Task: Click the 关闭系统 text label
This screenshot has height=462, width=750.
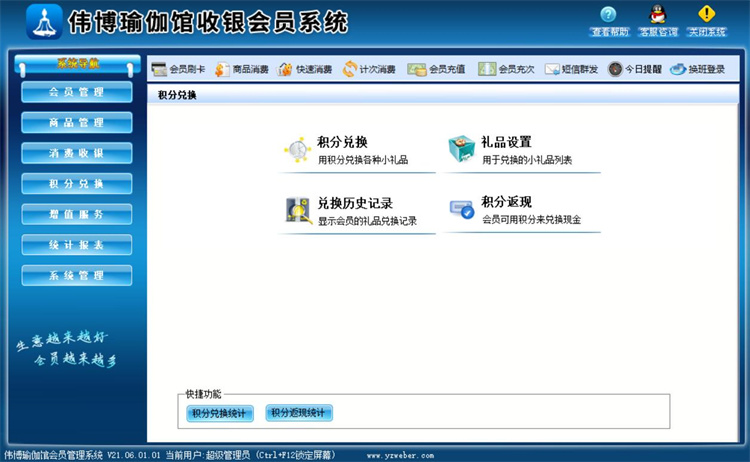Action: point(707,32)
